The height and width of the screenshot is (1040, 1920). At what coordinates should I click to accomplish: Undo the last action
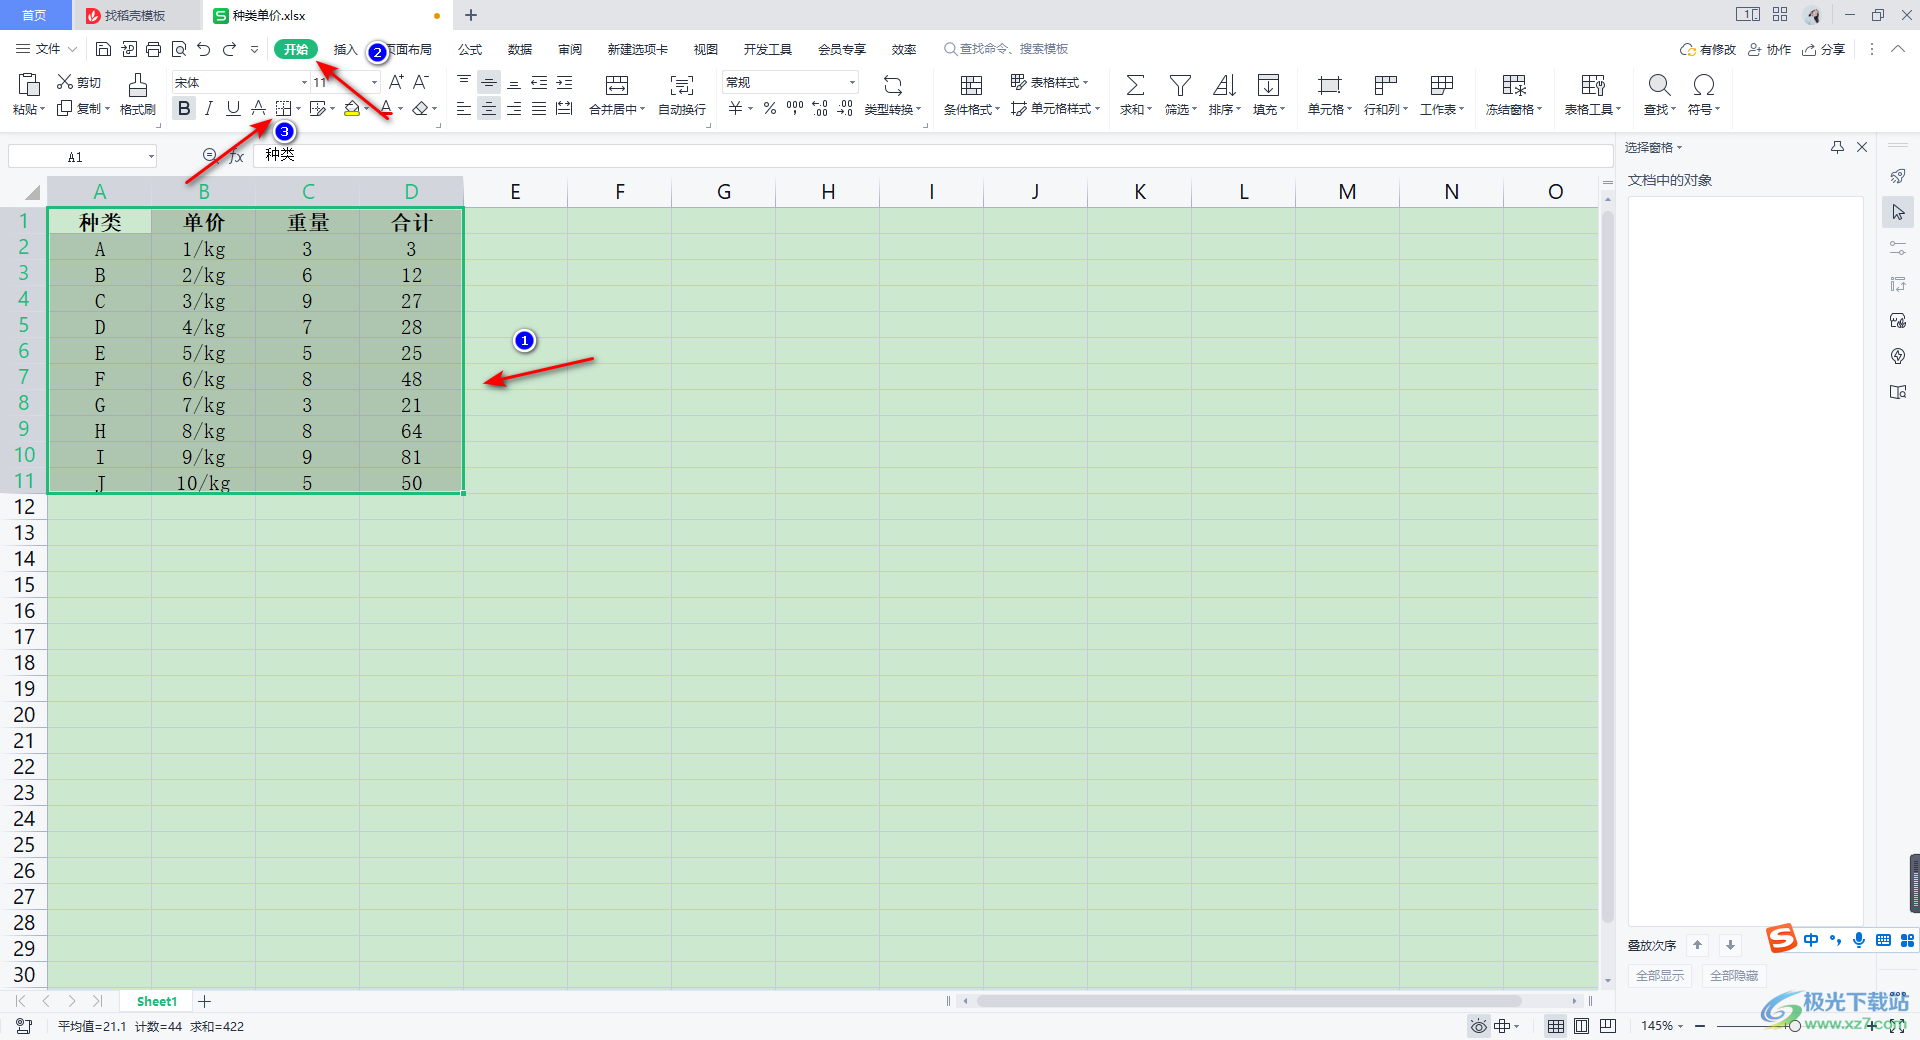click(204, 49)
